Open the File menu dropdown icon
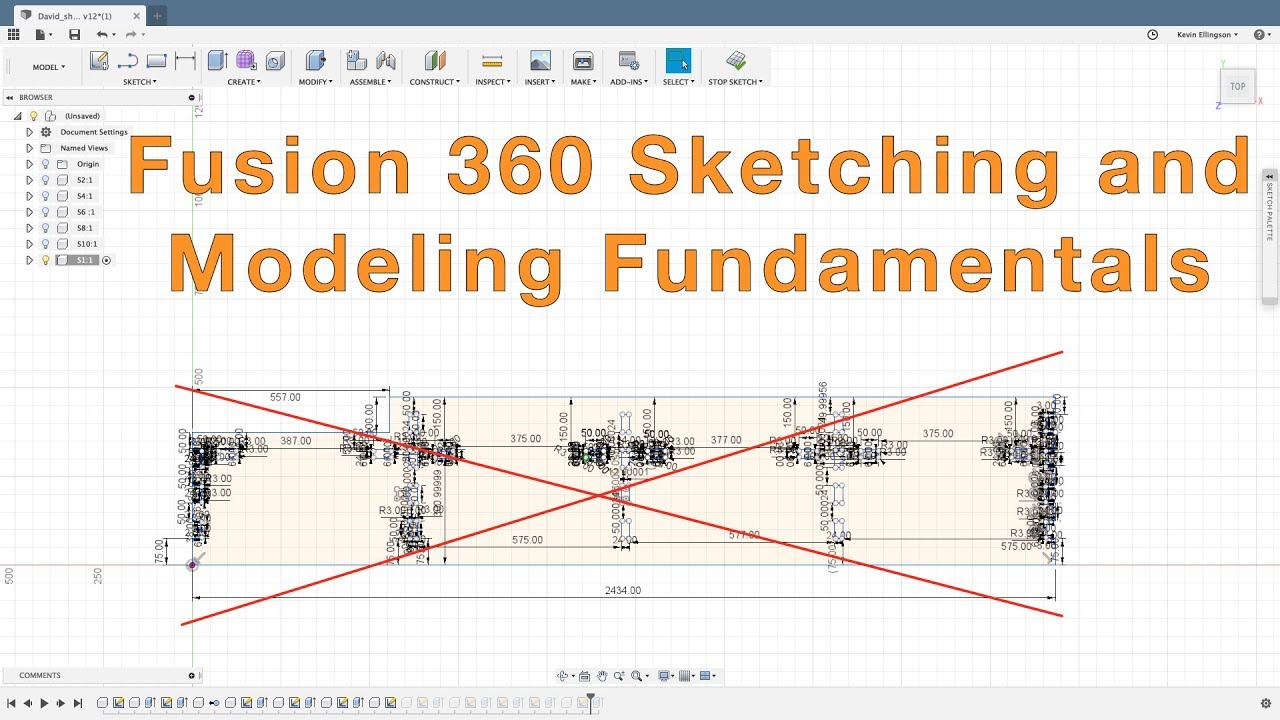This screenshot has width=1280, height=720. tap(43, 34)
